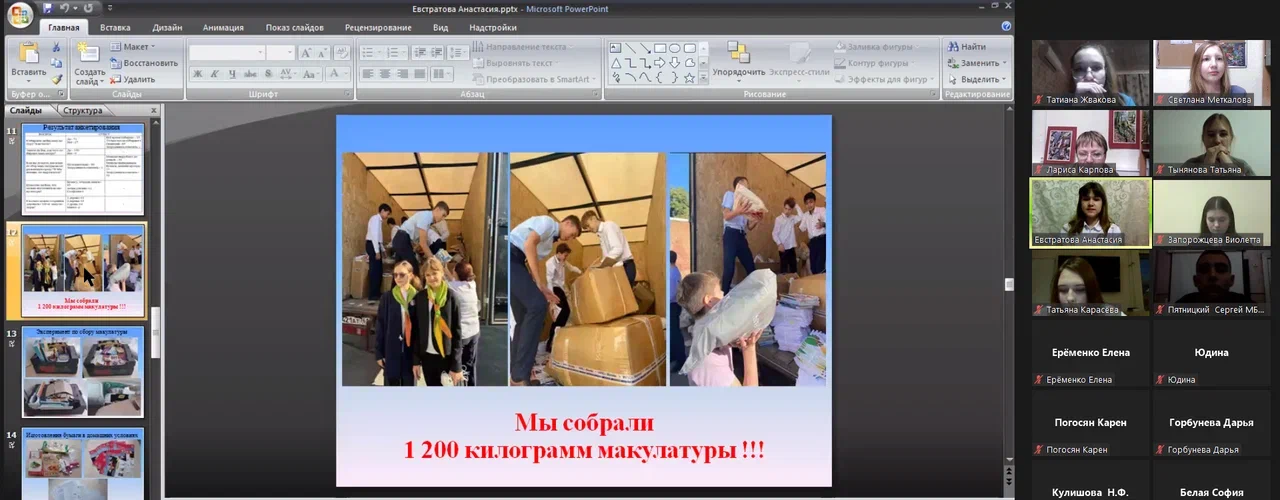Expand the Упорядочить arrange dropdown
This screenshot has height=500, width=1280.
pyautogui.click(x=739, y=72)
